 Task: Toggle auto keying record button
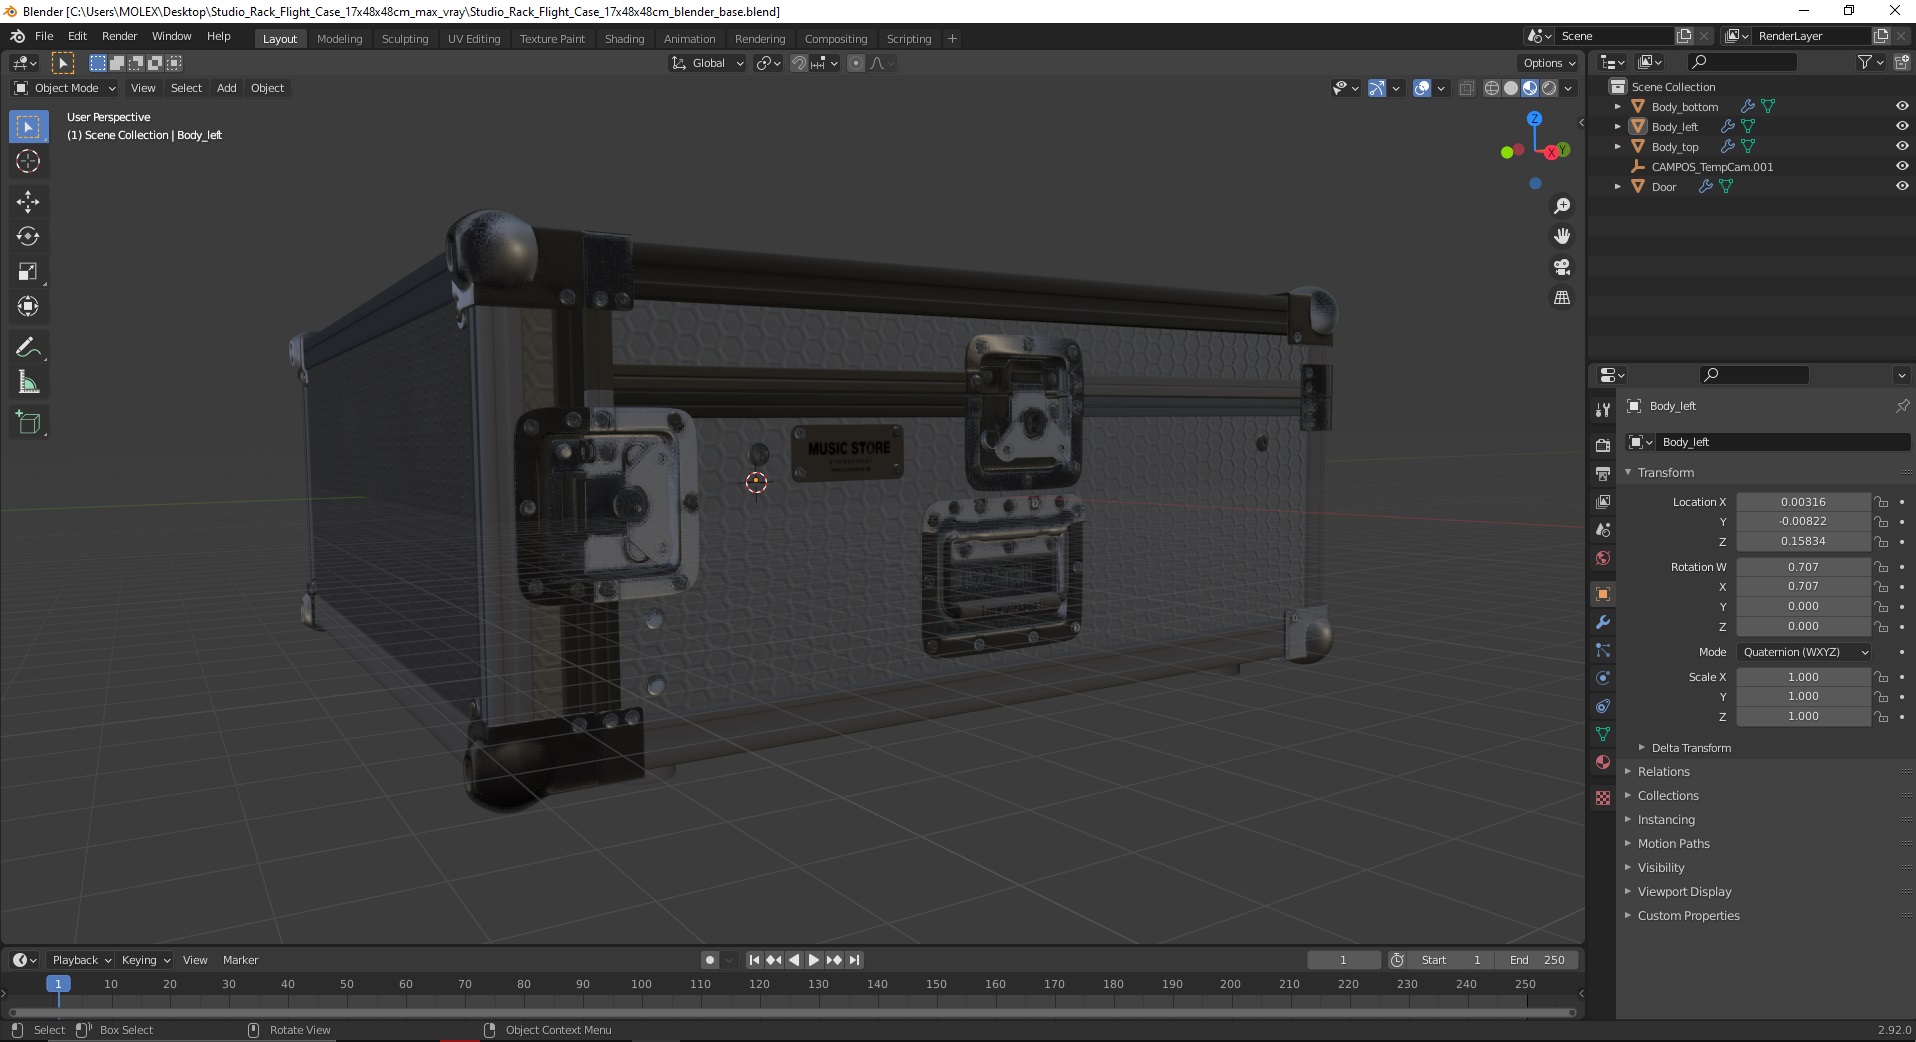click(710, 960)
